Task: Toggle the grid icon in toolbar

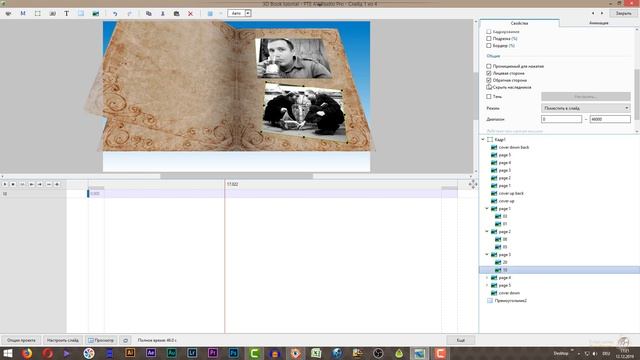Action: coord(210,13)
